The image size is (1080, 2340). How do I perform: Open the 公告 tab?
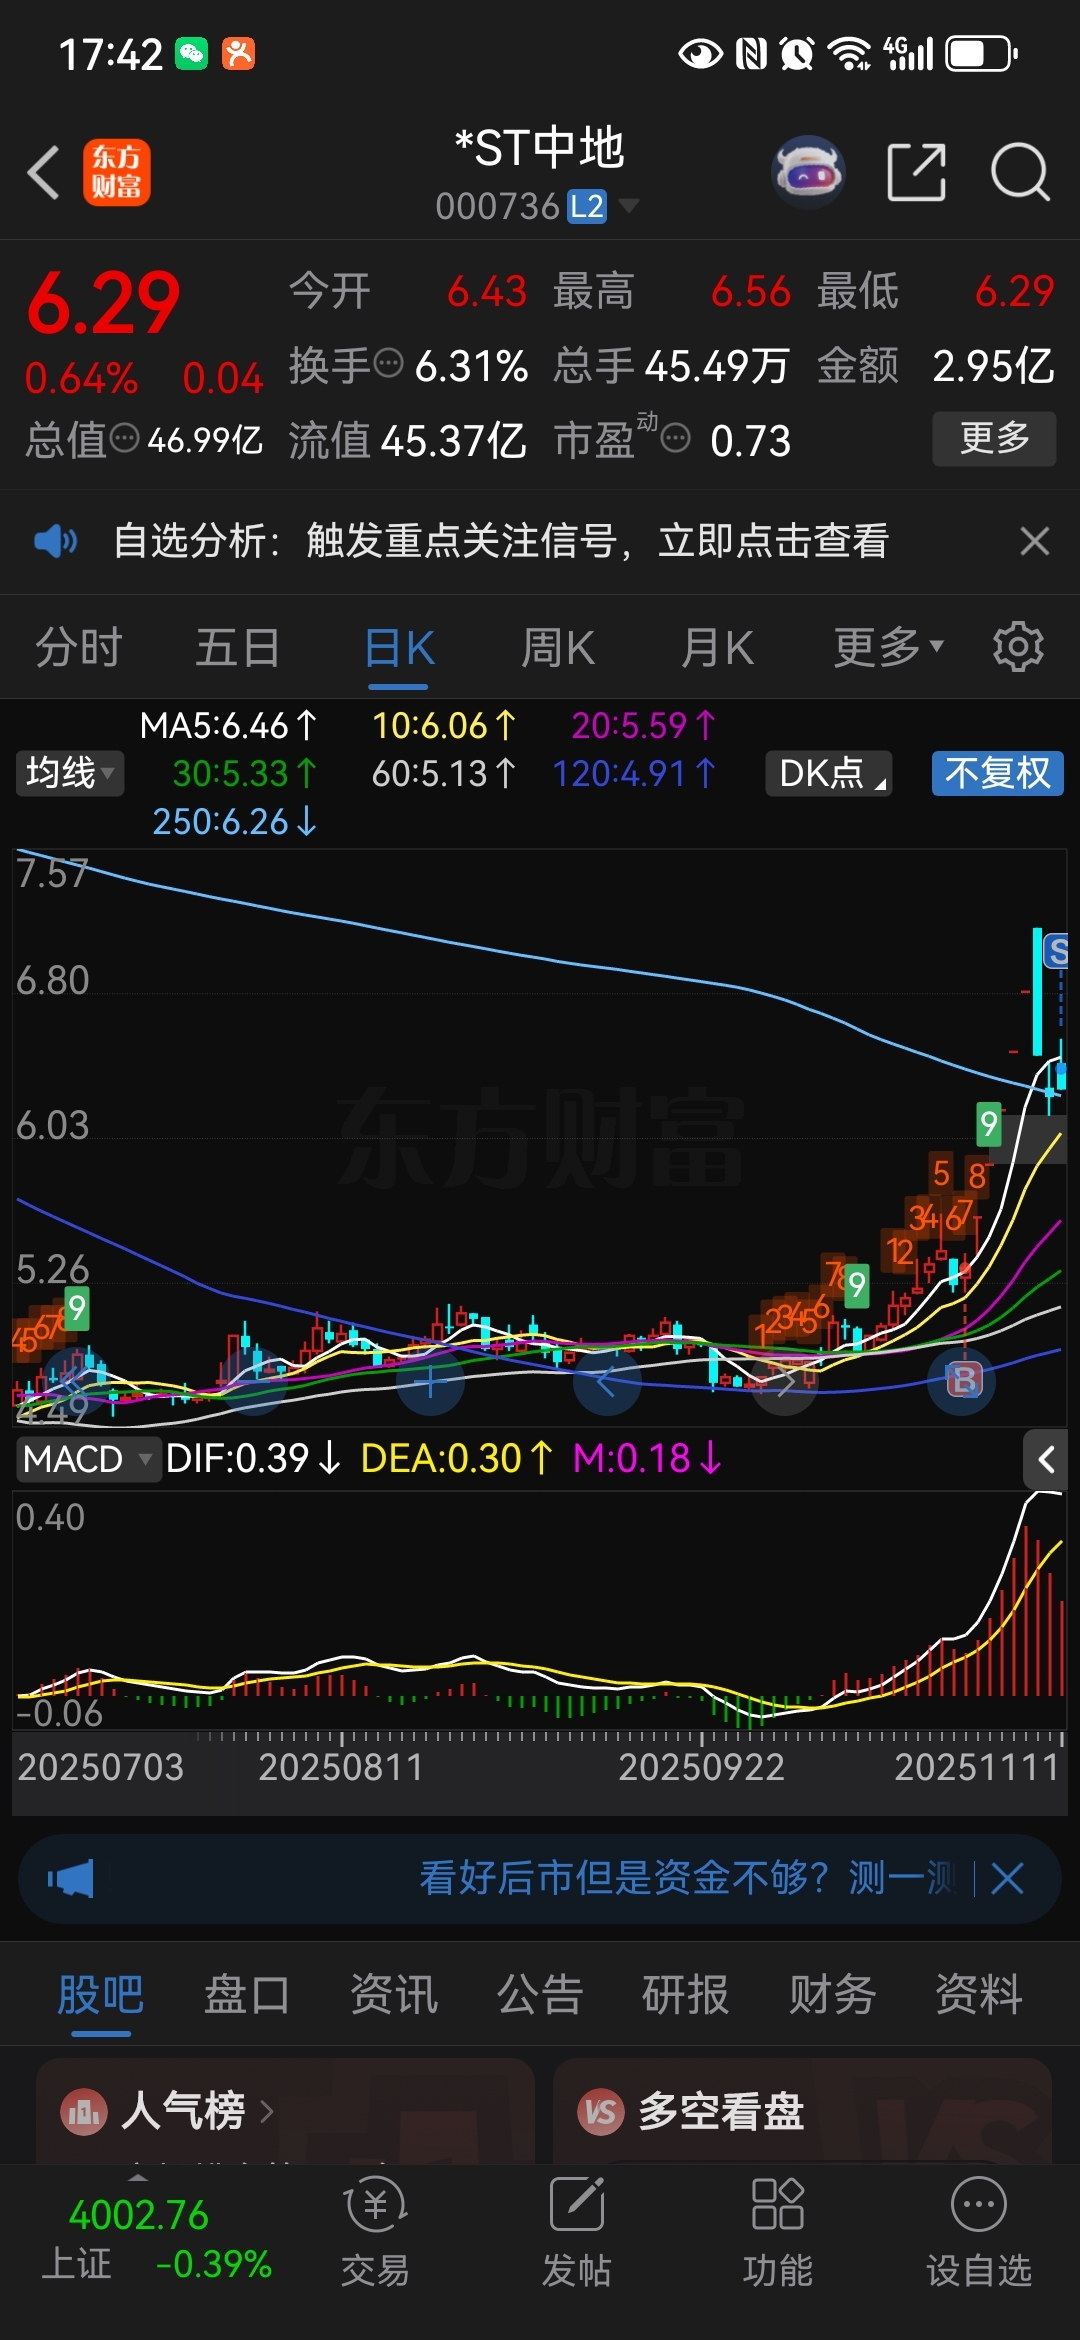pos(539,1995)
